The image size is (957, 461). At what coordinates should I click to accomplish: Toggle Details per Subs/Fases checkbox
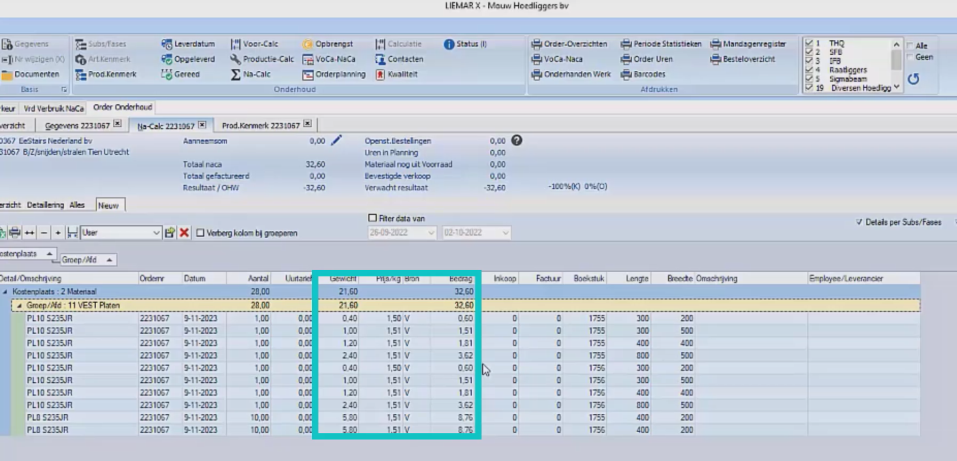(x=859, y=222)
